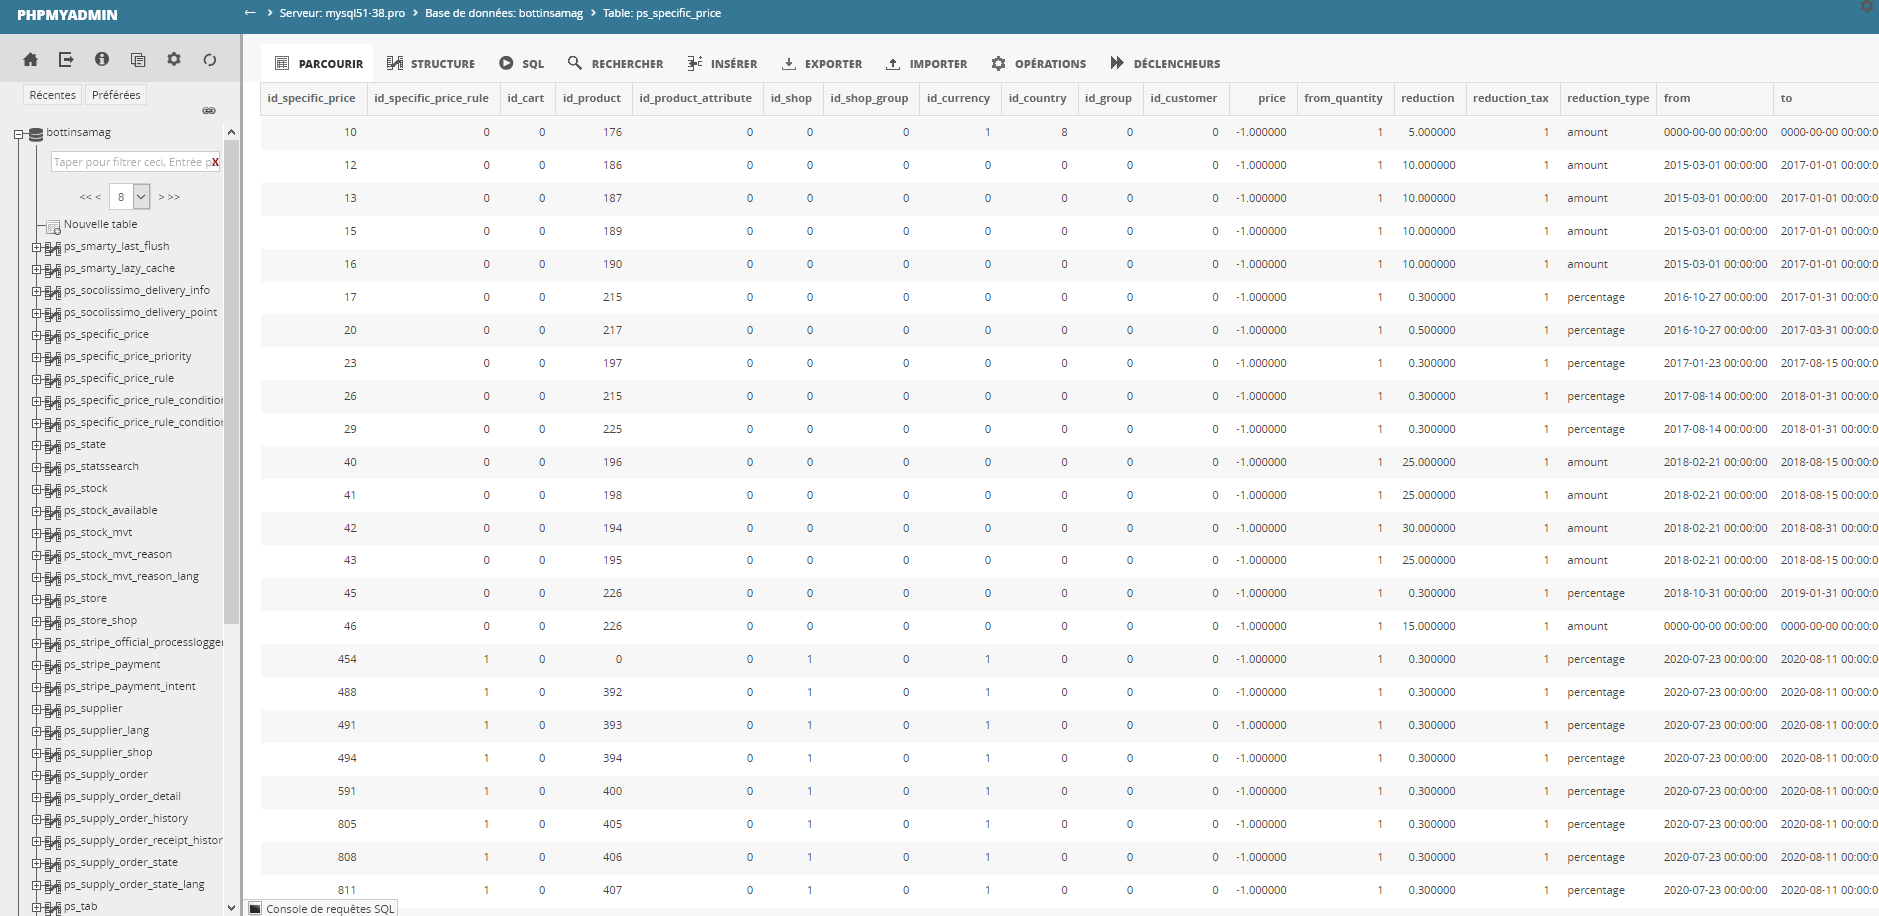Expand the ps_supply_order table node
This screenshot has height=916, width=1879.
pos(36,775)
